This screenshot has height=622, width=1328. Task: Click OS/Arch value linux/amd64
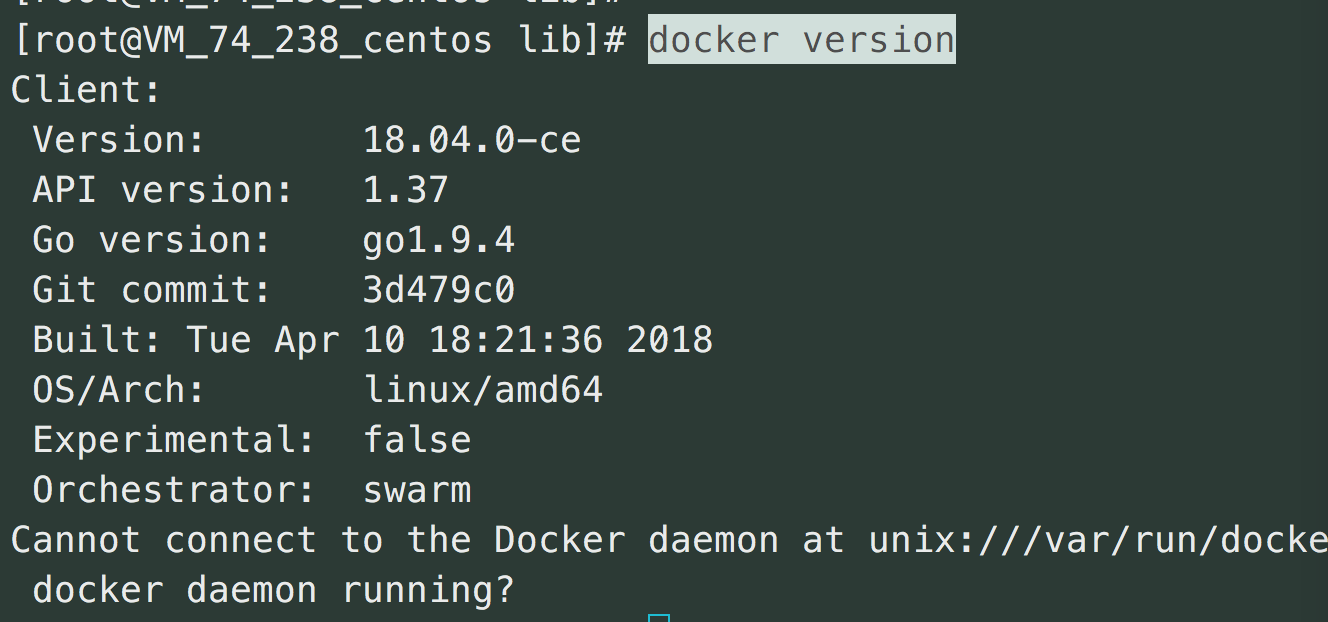click(x=483, y=390)
